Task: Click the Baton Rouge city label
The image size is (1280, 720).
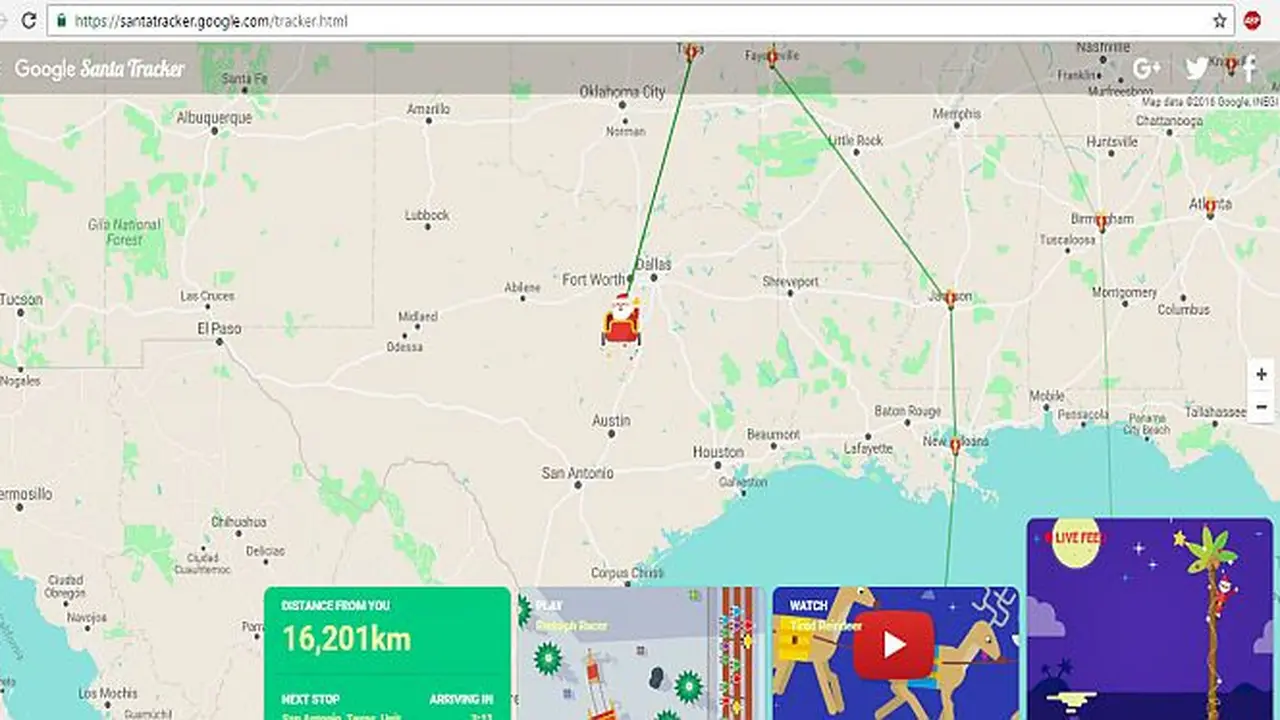Action: tap(908, 411)
